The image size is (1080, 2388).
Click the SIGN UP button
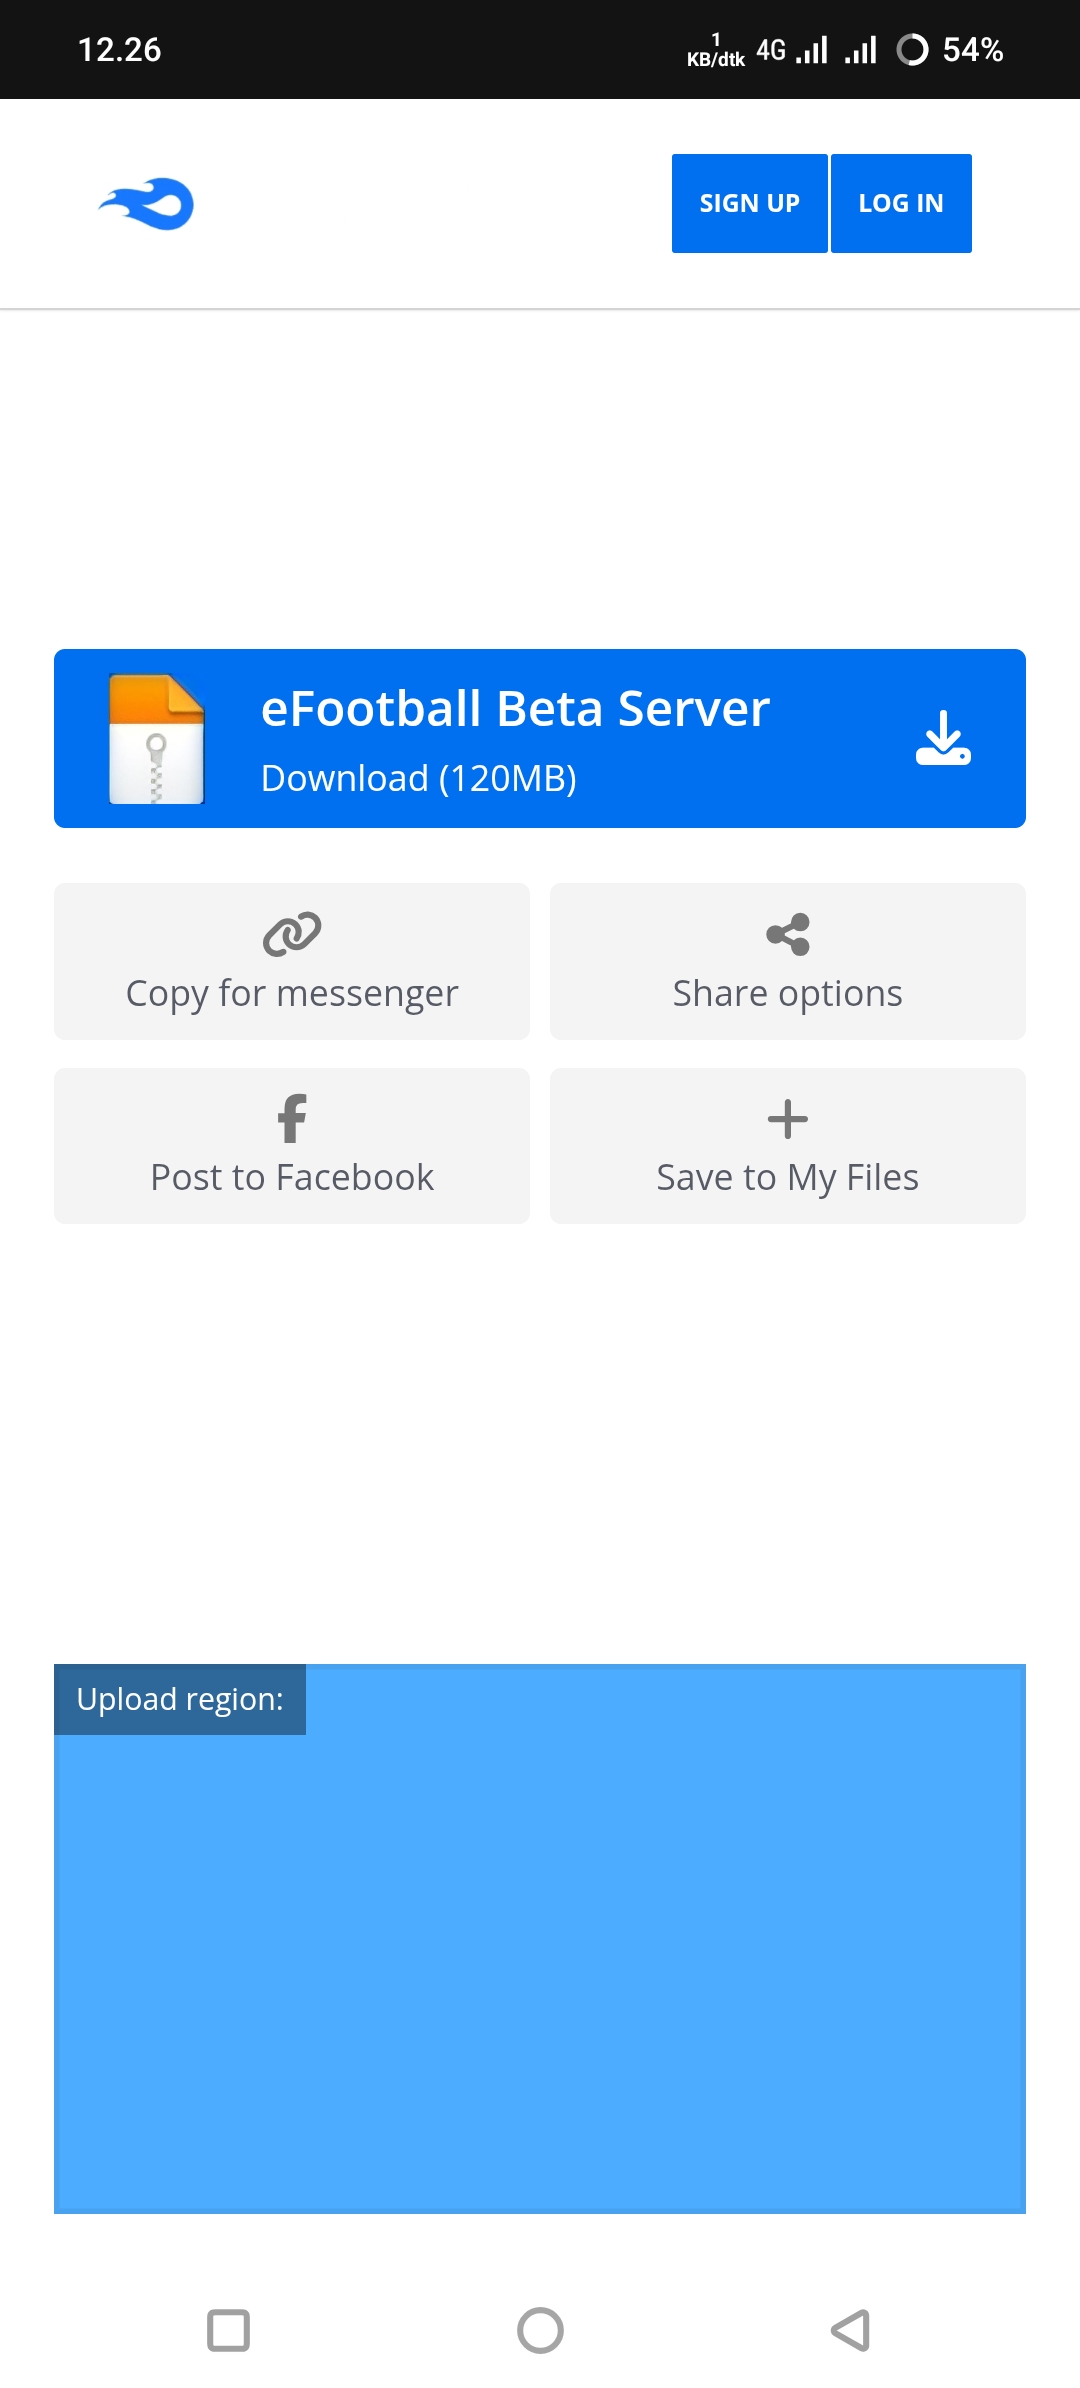click(x=749, y=203)
